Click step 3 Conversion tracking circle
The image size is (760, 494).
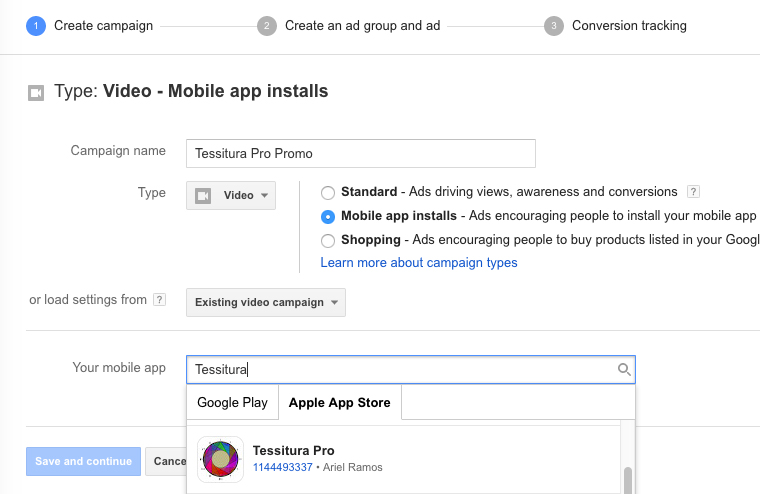pos(553,26)
